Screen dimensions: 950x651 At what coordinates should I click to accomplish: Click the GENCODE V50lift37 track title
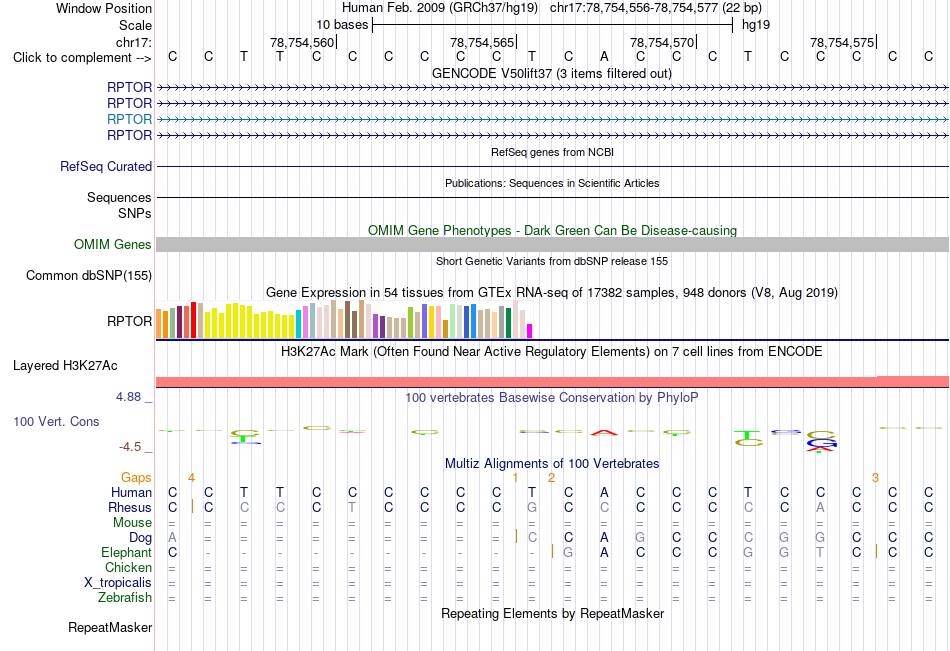coord(552,73)
